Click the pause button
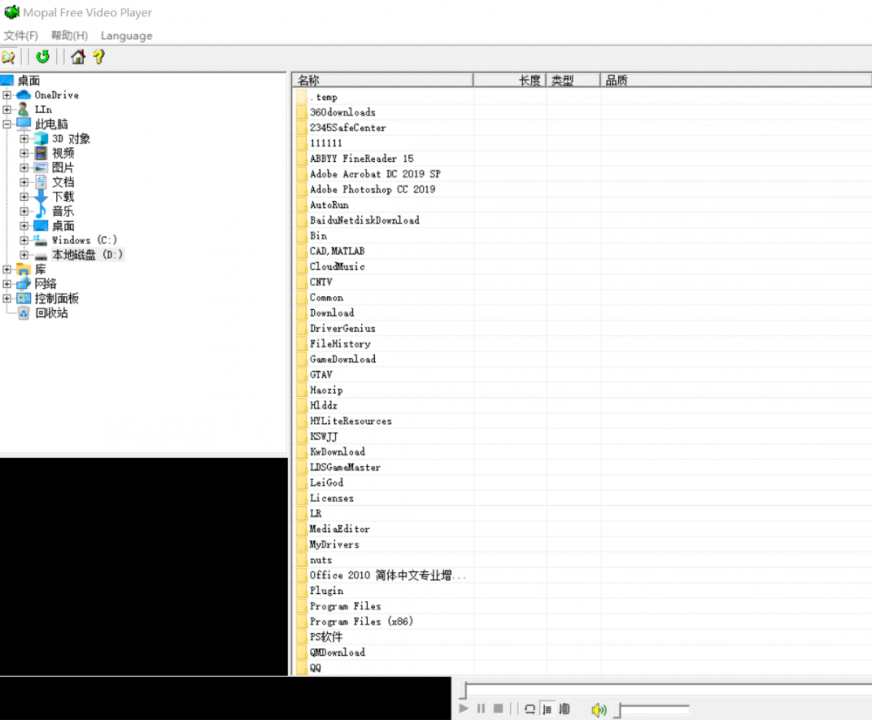Image resolution: width=872 pixels, height=720 pixels. coord(481,708)
